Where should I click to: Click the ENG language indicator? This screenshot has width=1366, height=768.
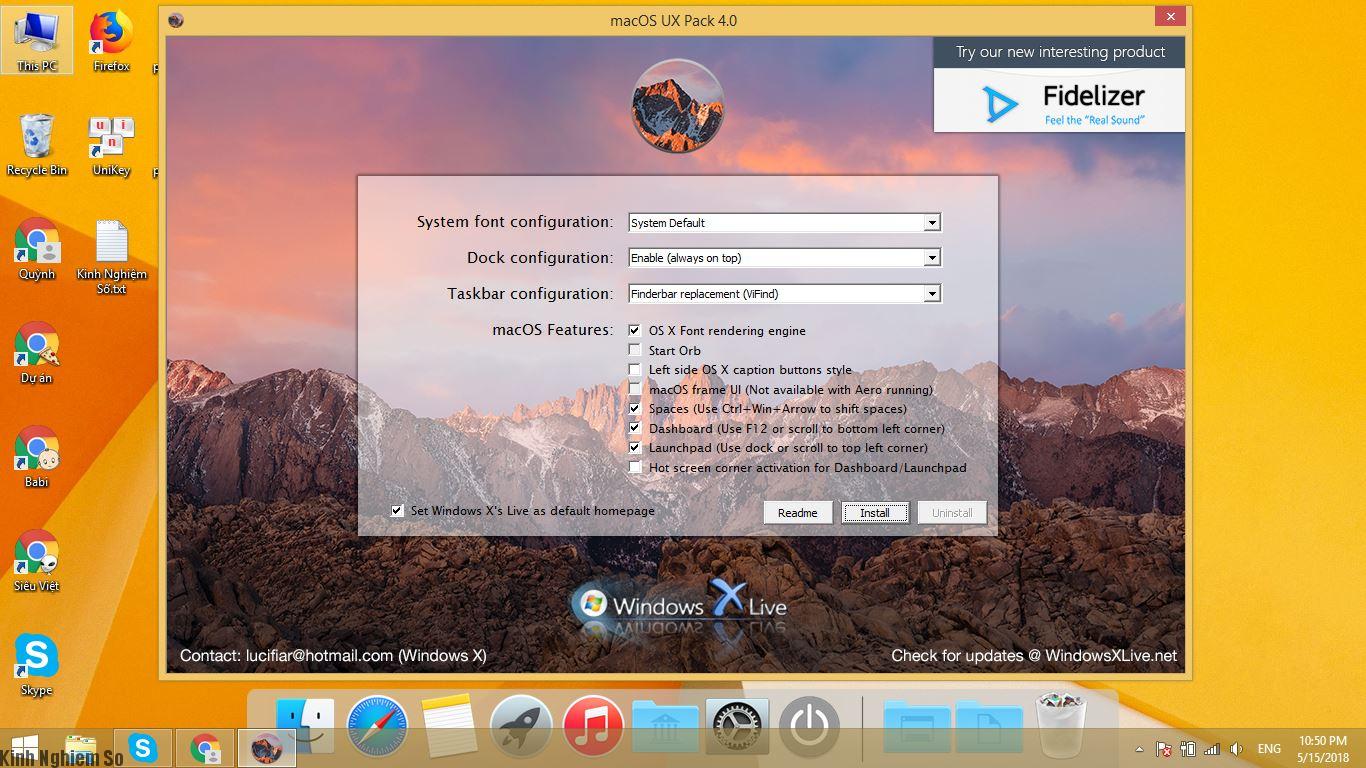tap(1269, 749)
